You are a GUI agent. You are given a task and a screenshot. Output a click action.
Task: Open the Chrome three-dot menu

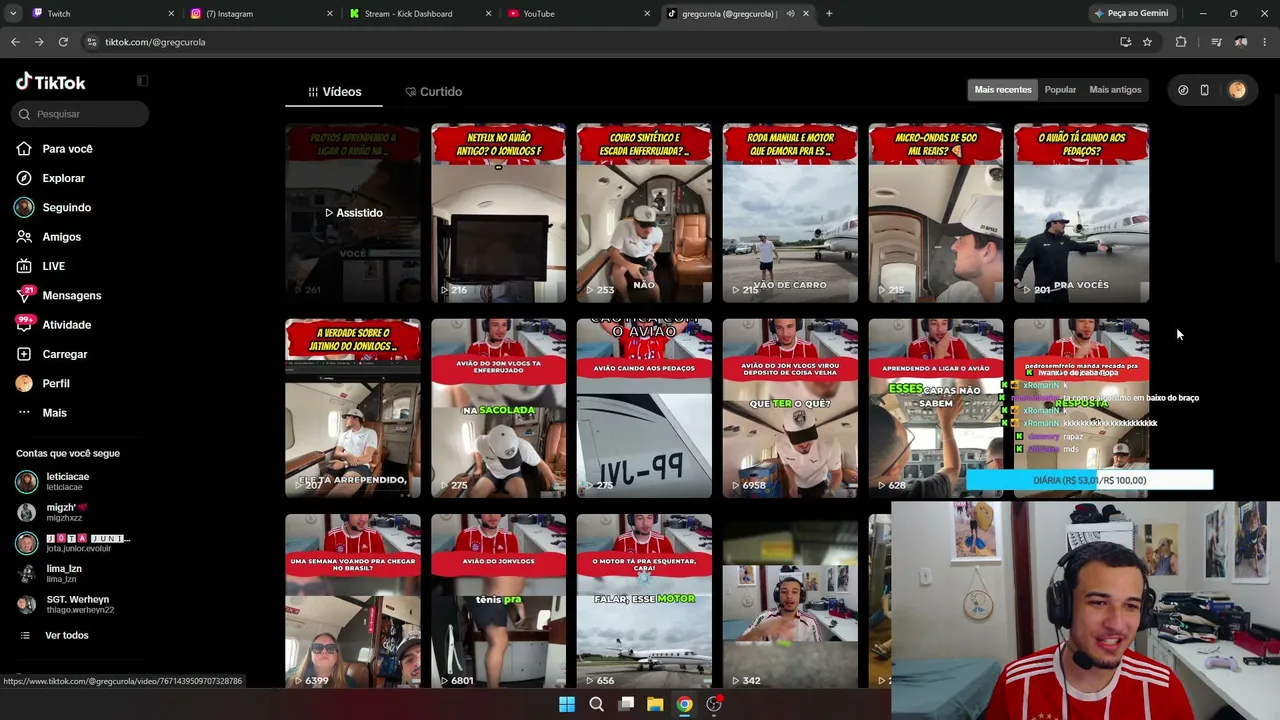[1265, 42]
